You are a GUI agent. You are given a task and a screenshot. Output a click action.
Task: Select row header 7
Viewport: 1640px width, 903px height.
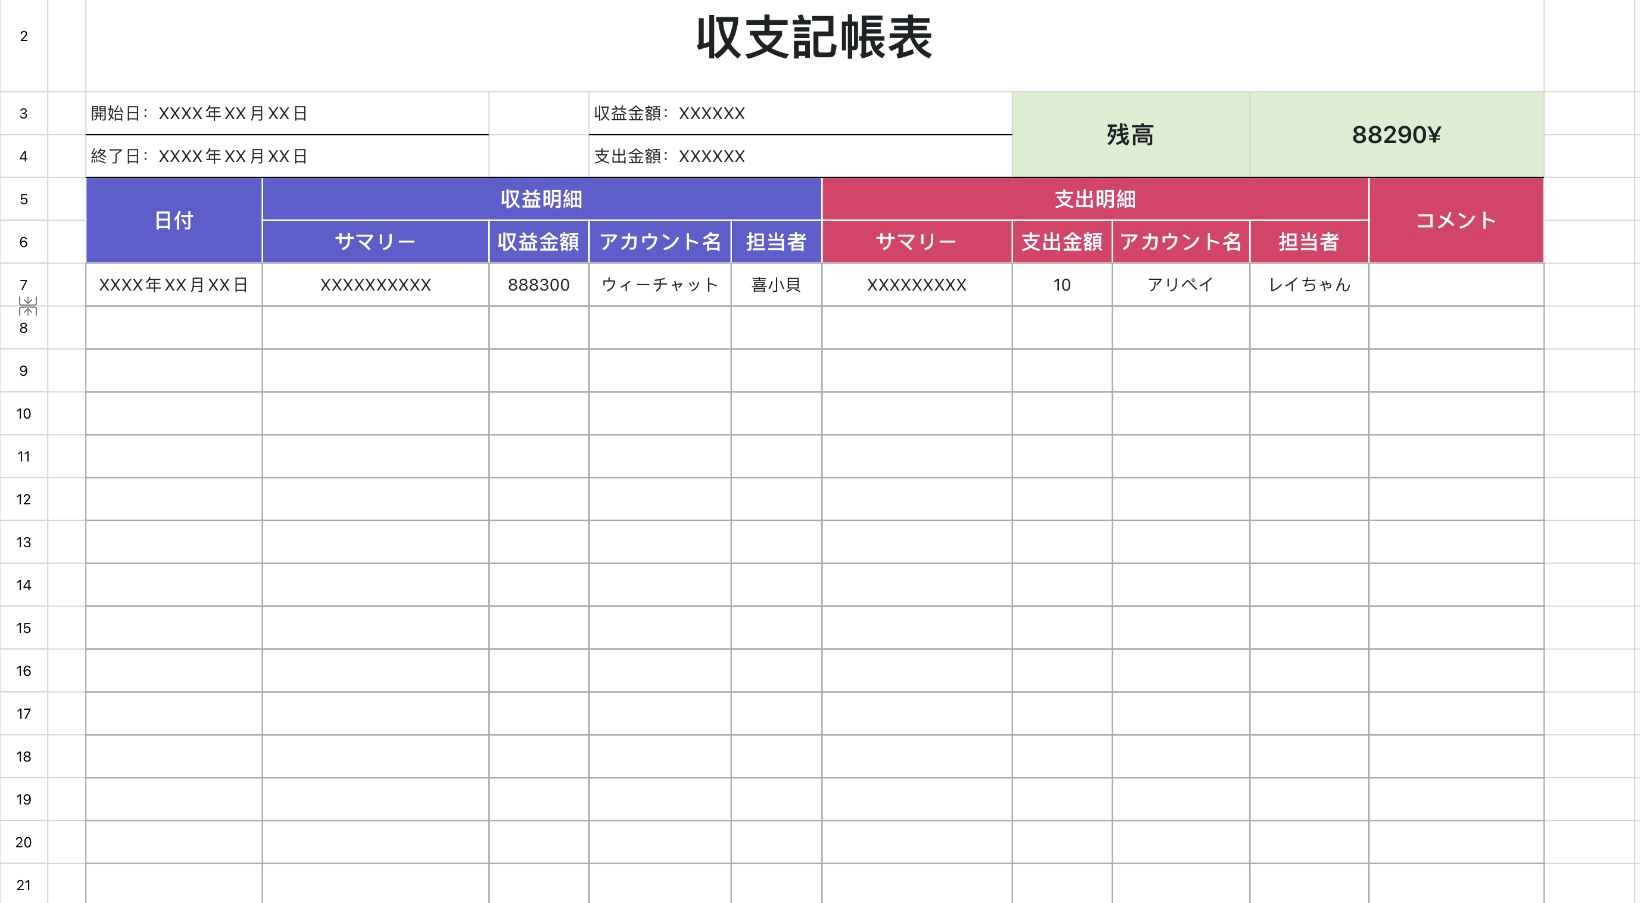pos(23,285)
